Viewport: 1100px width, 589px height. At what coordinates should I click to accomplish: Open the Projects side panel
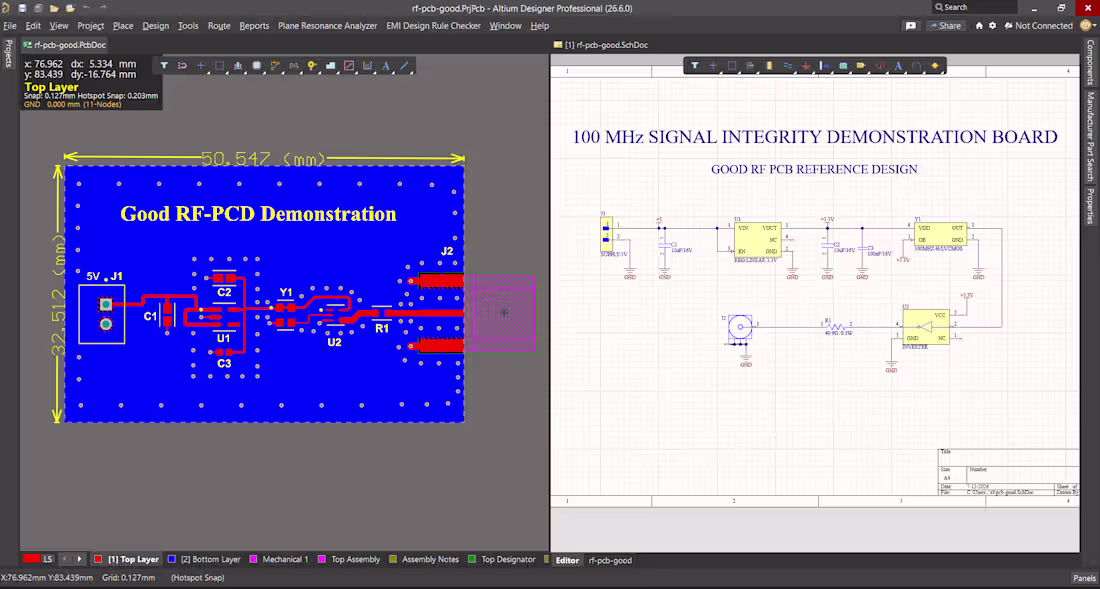8,53
